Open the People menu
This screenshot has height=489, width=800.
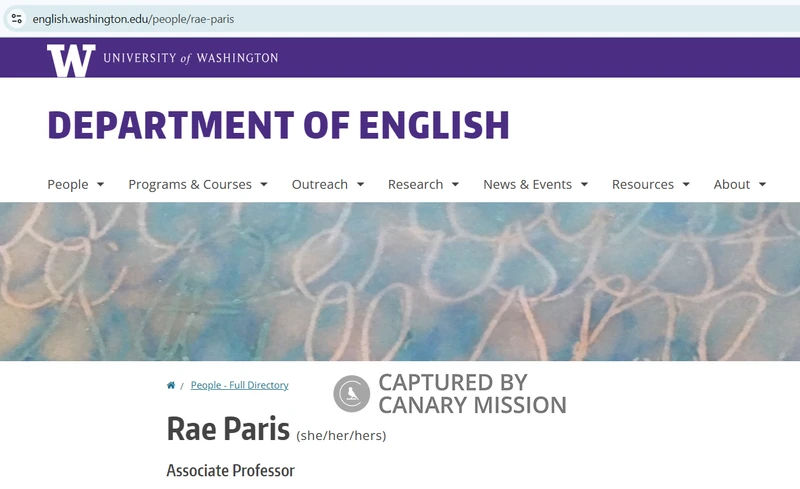[68, 184]
